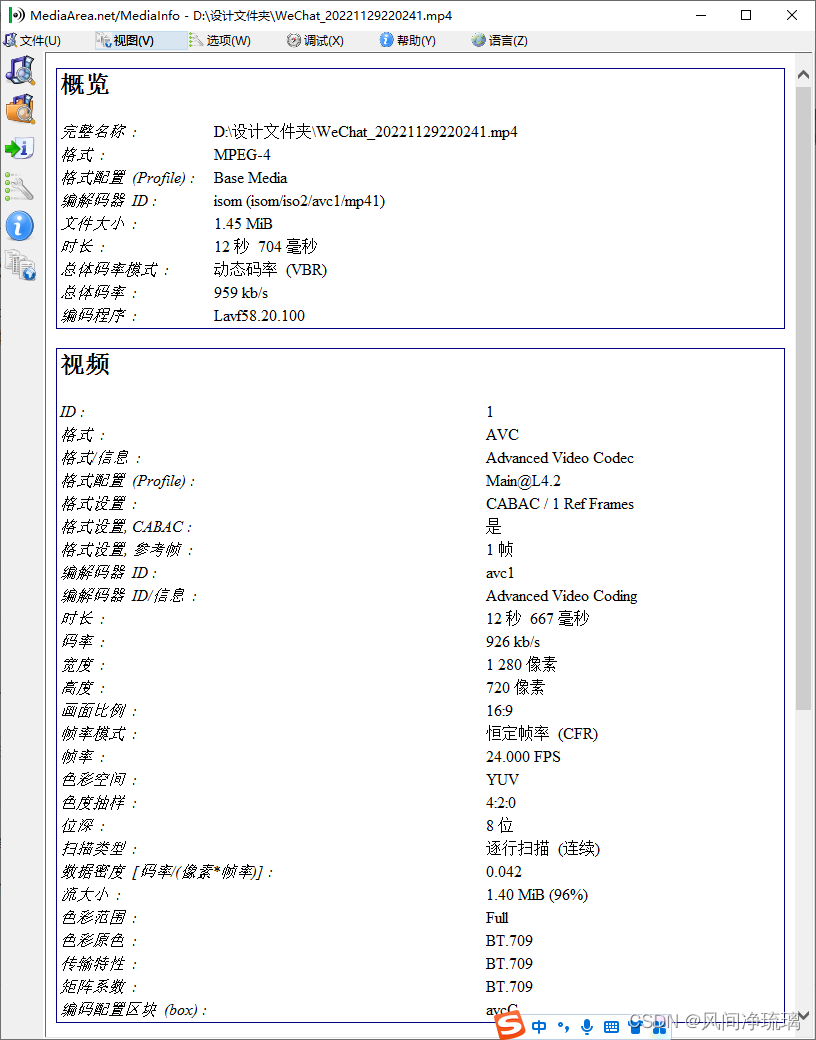Click the 720 像素 height value
The height and width of the screenshot is (1040, 816).
point(515,687)
